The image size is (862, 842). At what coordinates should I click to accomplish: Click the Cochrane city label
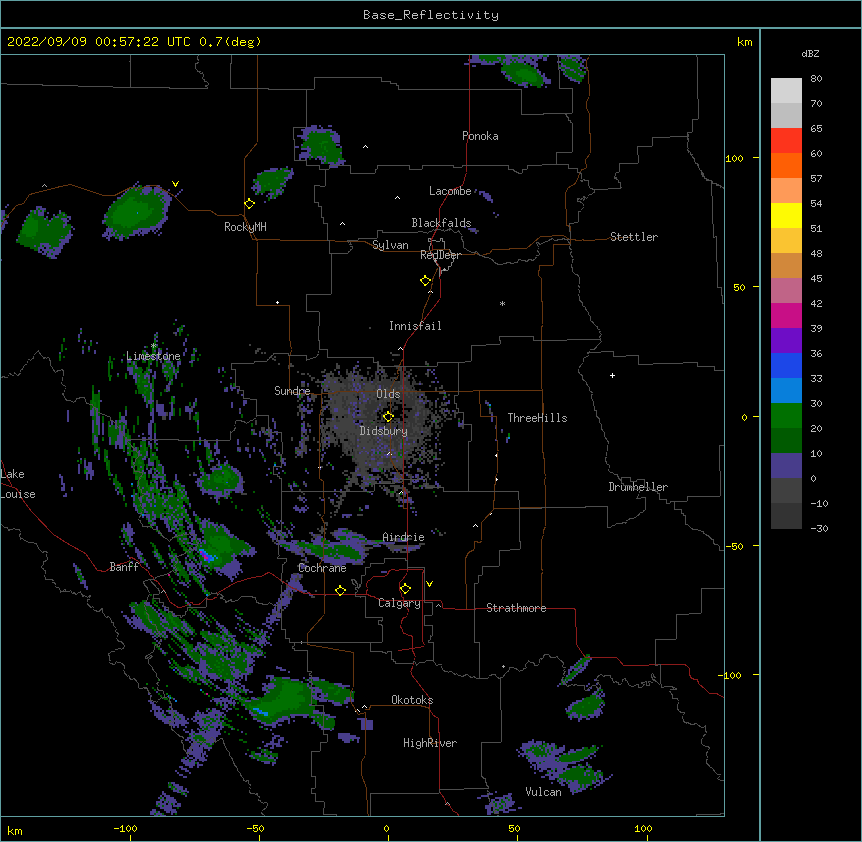point(322,568)
